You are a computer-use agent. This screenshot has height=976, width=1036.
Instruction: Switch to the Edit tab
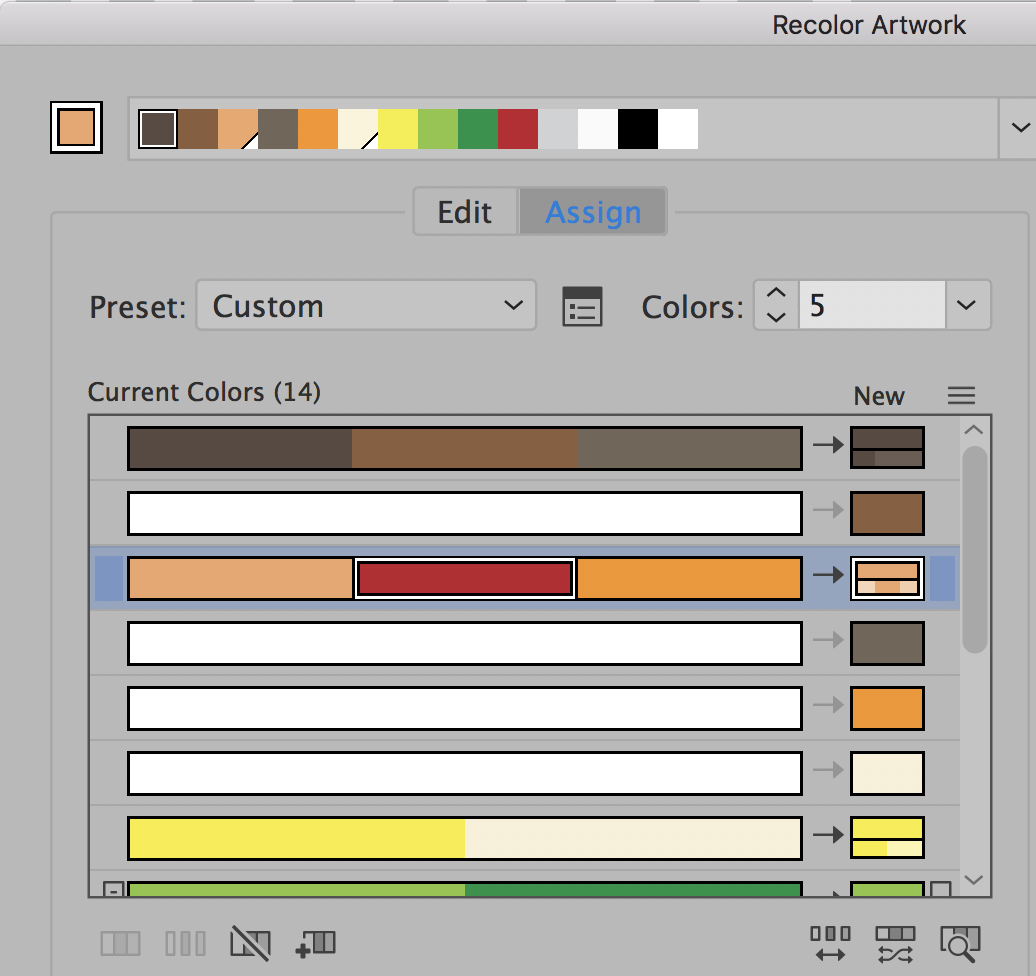[465, 212]
